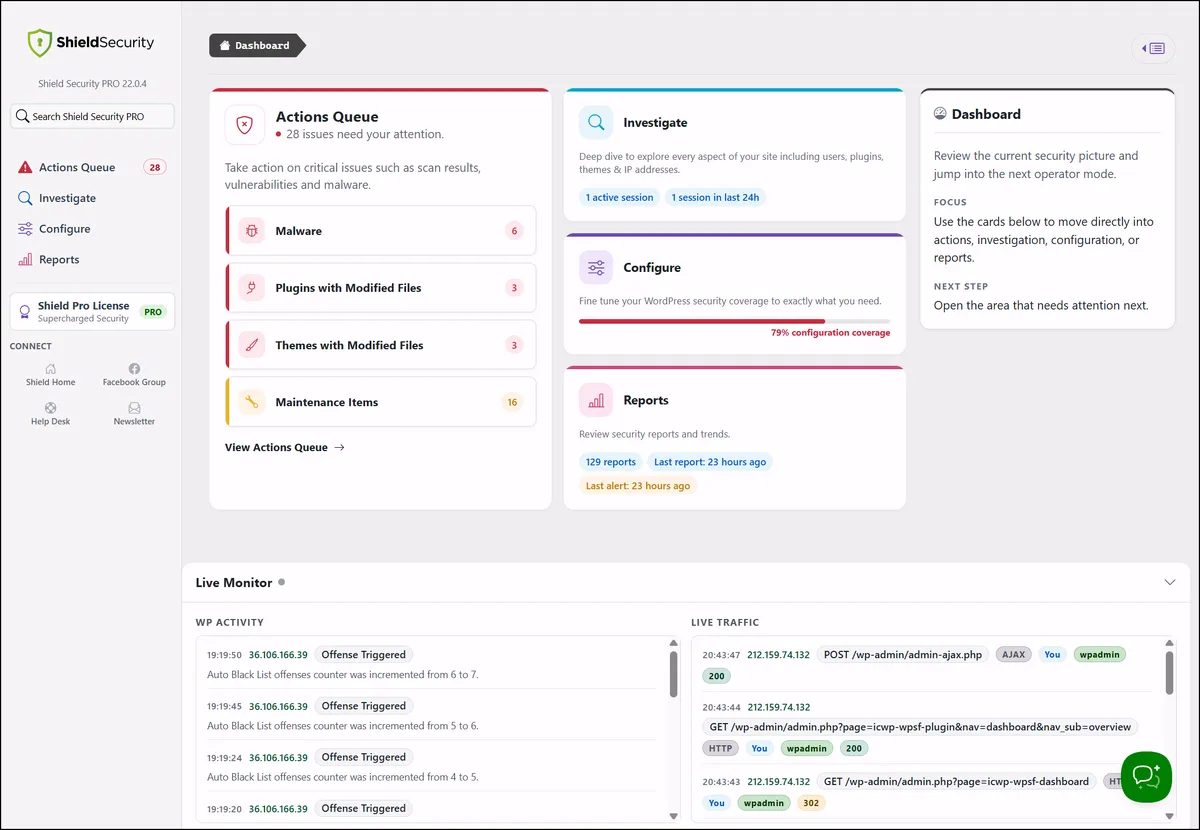The width and height of the screenshot is (1200, 830).
Task: Click the Live Traffic scrollbar
Action: click(1169, 672)
